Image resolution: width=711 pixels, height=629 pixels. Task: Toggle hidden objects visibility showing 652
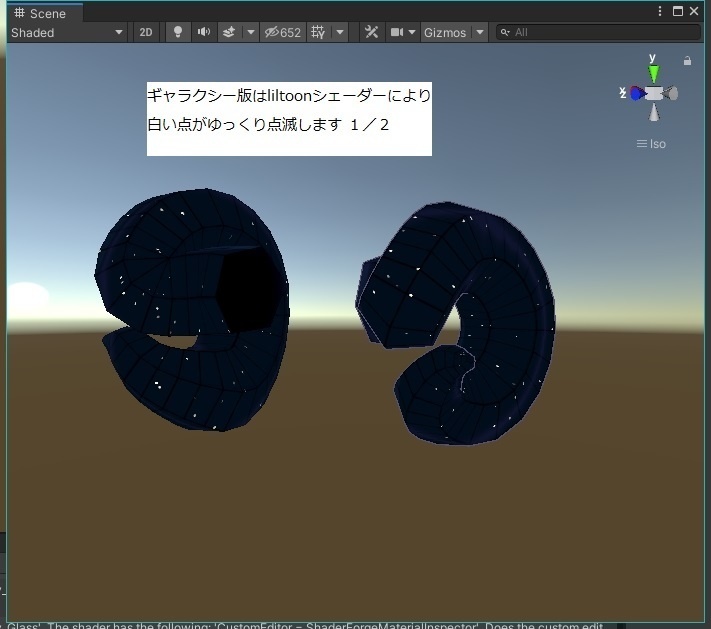[x=283, y=33]
